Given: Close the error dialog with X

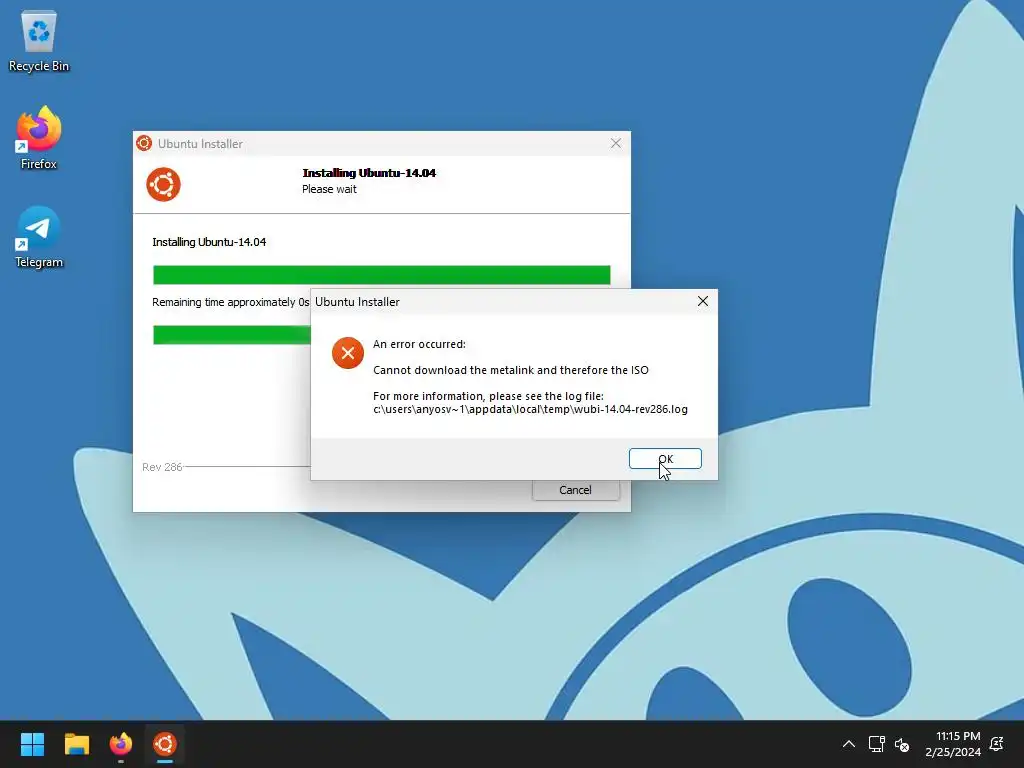Looking at the screenshot, I should pos(703,301).
